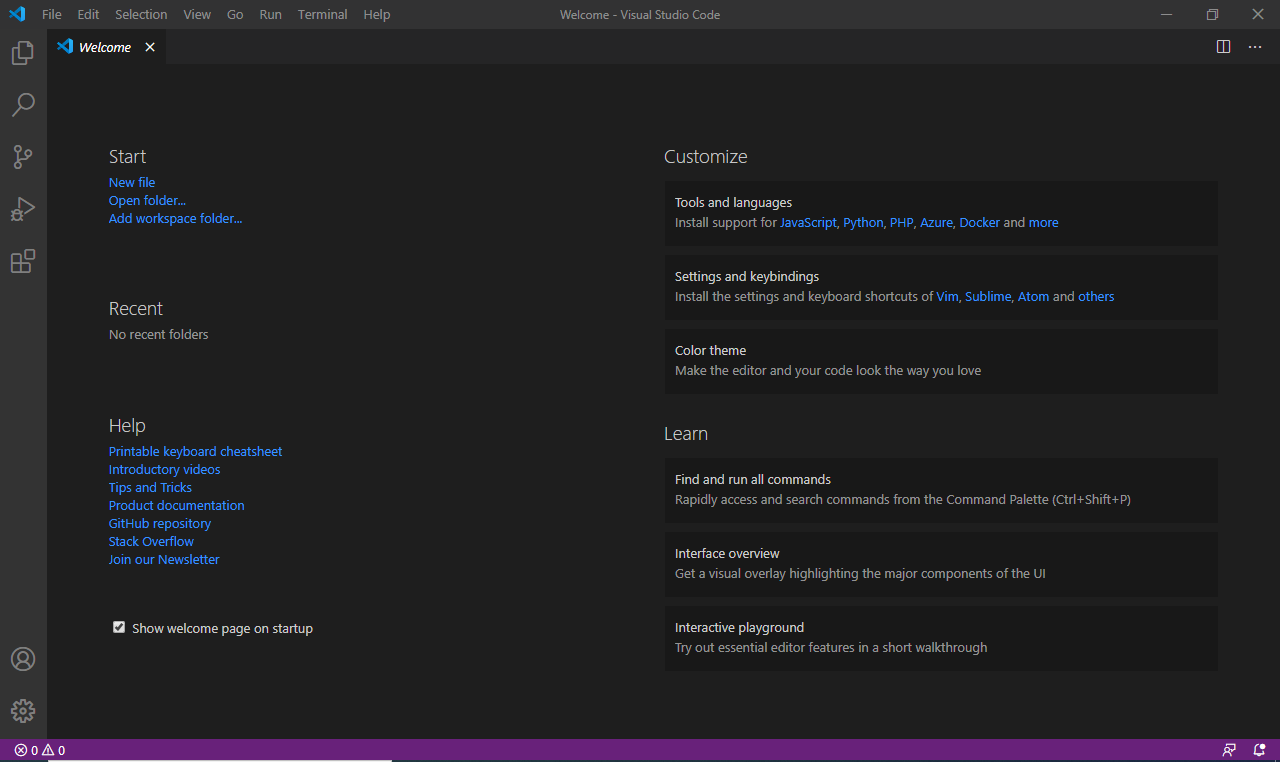1280x762 pixels.
Task: Click the New file link
Action: click(132, 182)
